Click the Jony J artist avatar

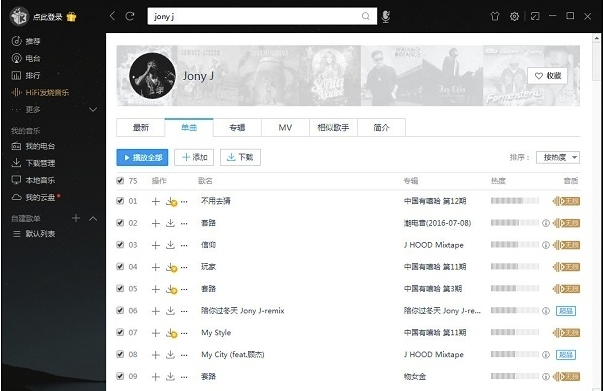pyautogui.click(x=152, y=76)
